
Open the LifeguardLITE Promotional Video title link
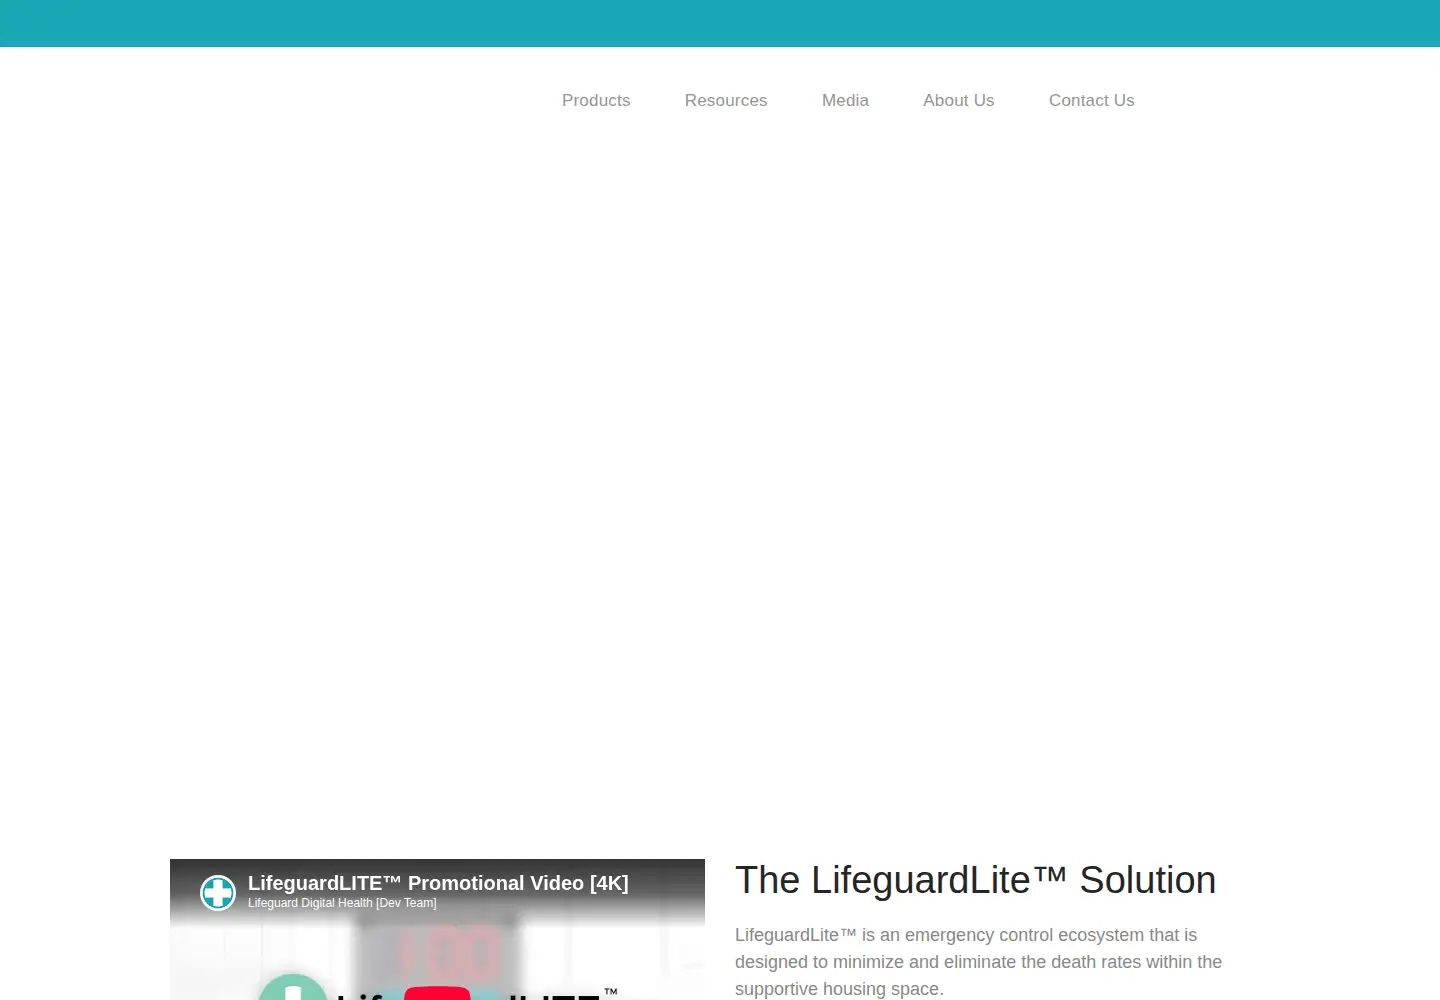[x=438, y=883]
